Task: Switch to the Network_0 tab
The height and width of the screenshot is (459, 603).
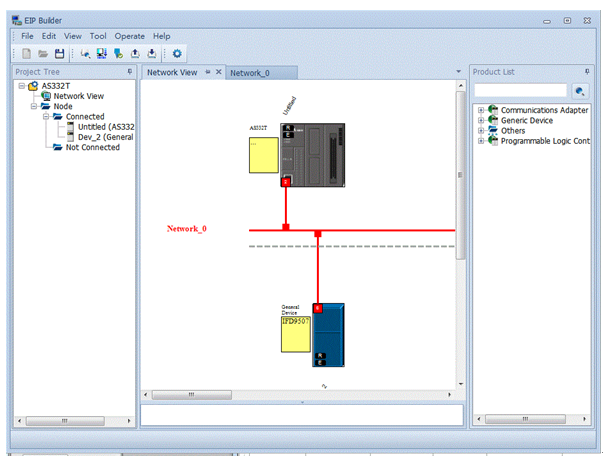Action: point(250,73)
